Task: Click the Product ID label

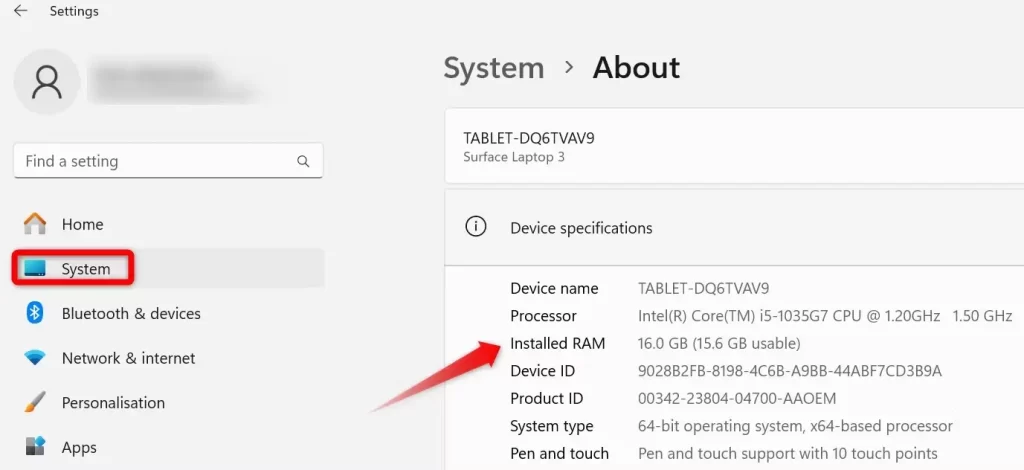Action: [547, 398]
